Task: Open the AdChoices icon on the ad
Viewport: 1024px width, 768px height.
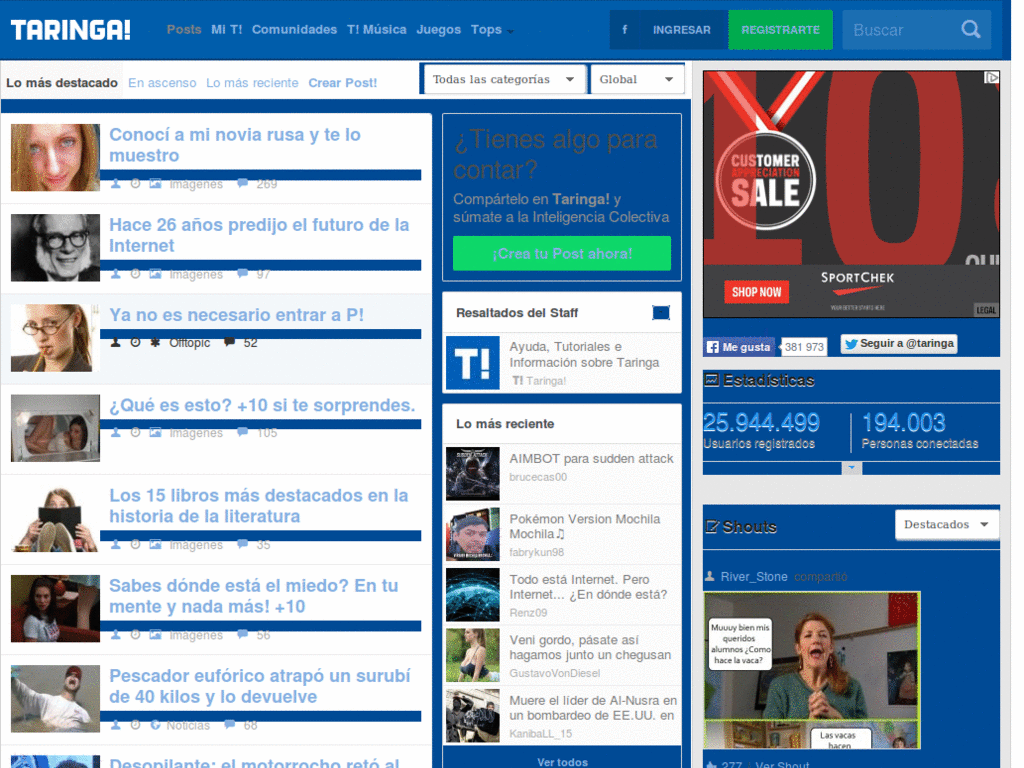Action: pos(991,78)
